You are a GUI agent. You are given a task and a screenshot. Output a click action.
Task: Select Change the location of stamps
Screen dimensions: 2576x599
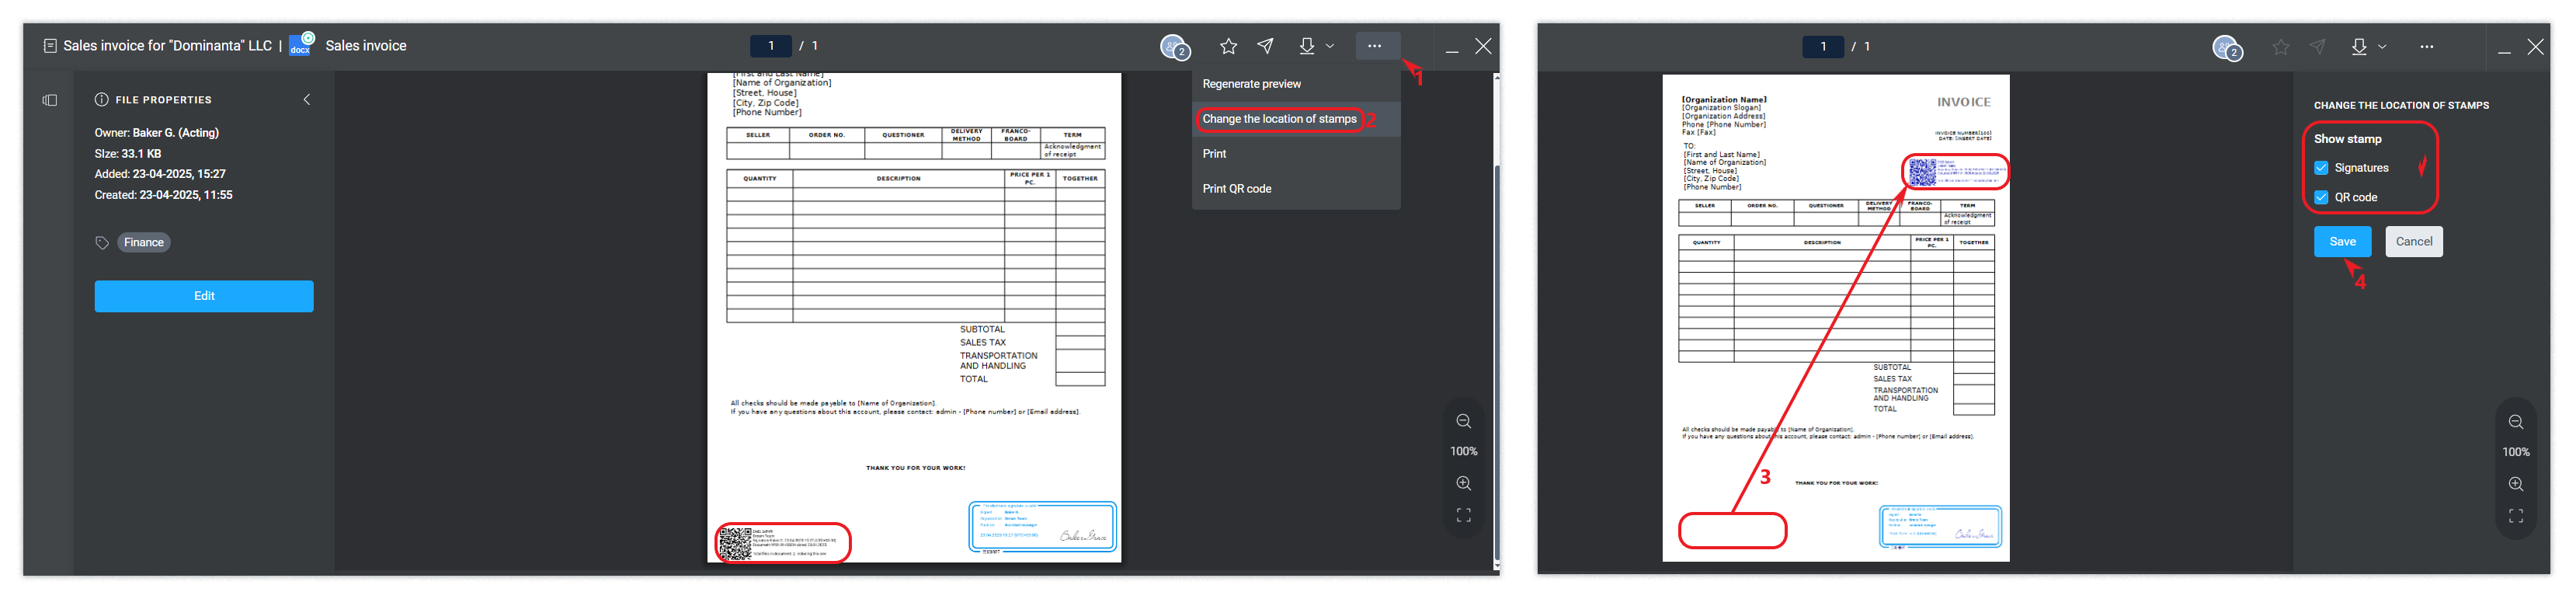(1279, 119)
